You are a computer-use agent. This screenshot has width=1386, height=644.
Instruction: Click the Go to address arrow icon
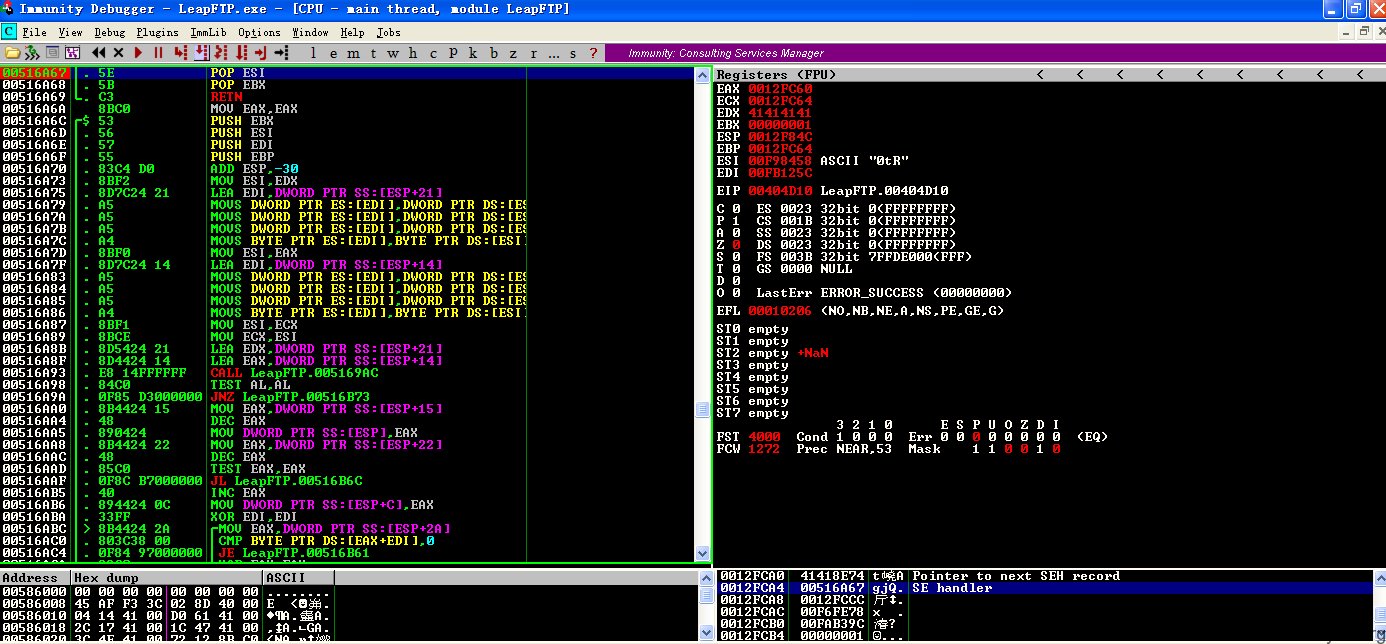click(281, 52)
